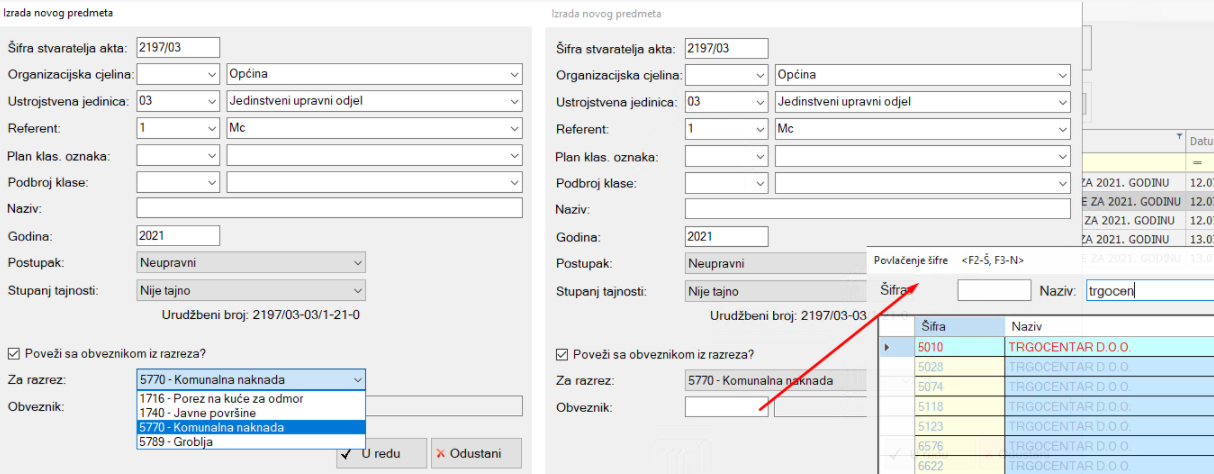Click the filter icon in the table header
Screen dimensions: 1214x474
click(1179, 137)
